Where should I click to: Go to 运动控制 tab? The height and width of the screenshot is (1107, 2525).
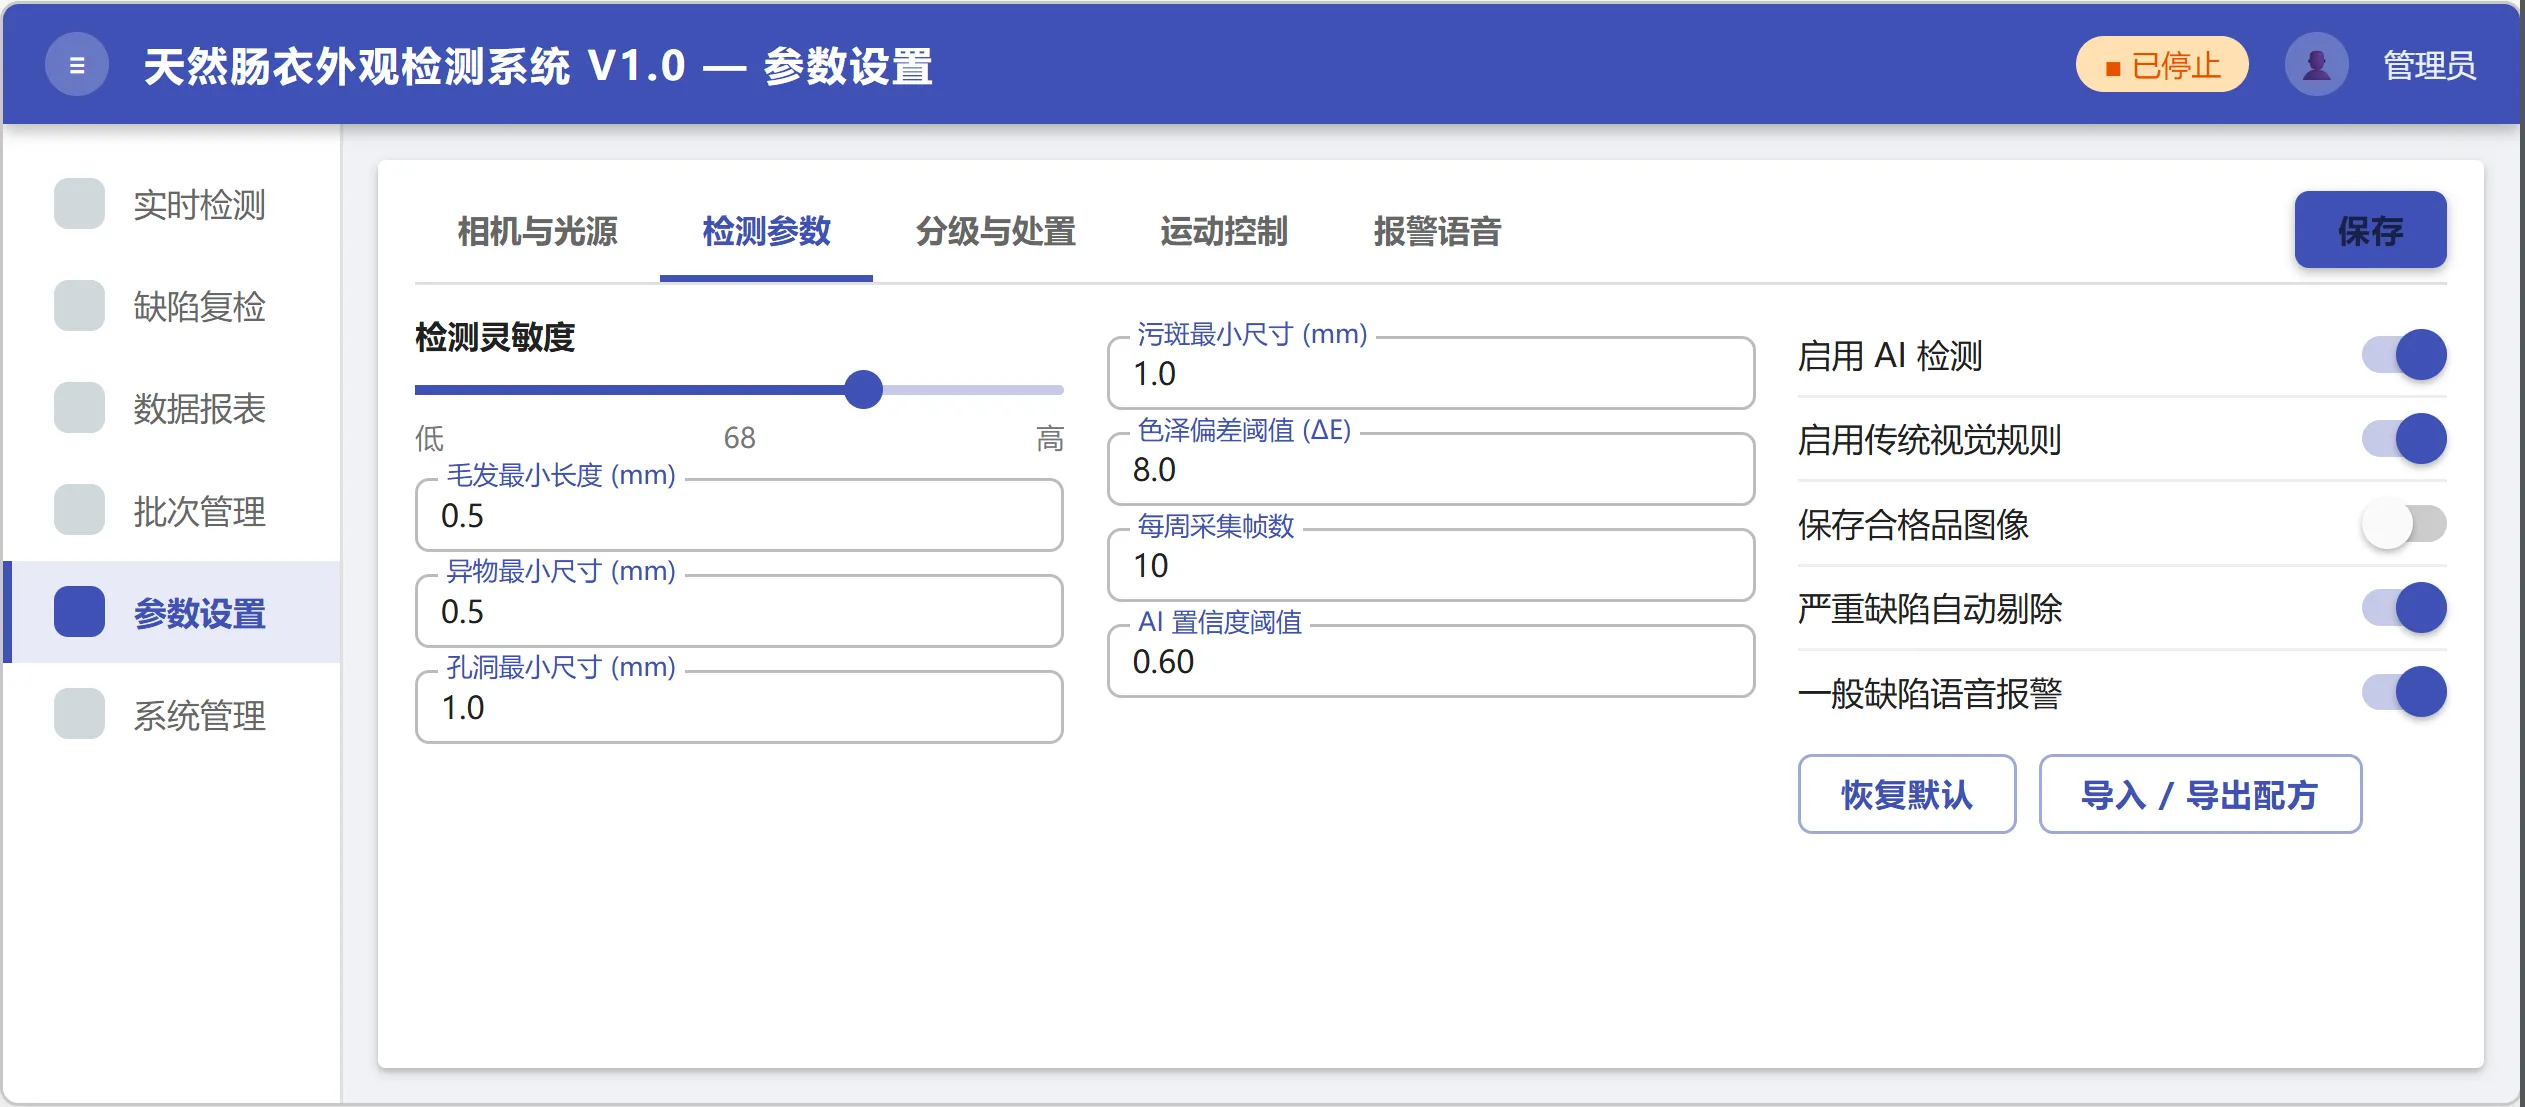(1223, 232)
